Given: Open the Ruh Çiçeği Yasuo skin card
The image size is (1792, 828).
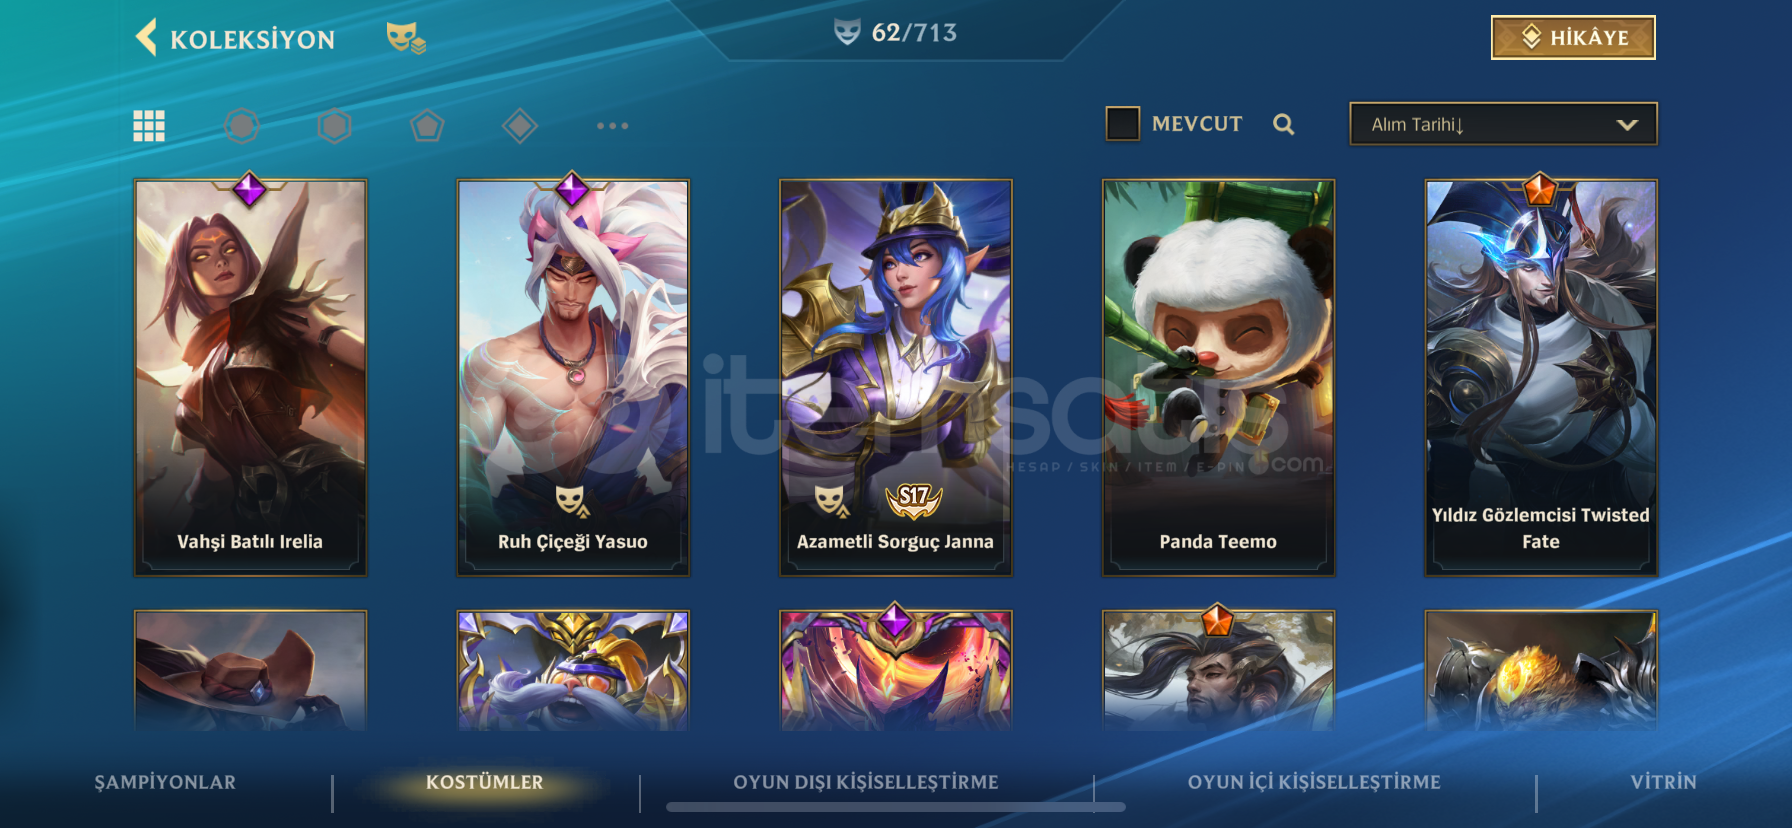Looking at the screenshot, I should click(573, 377).
